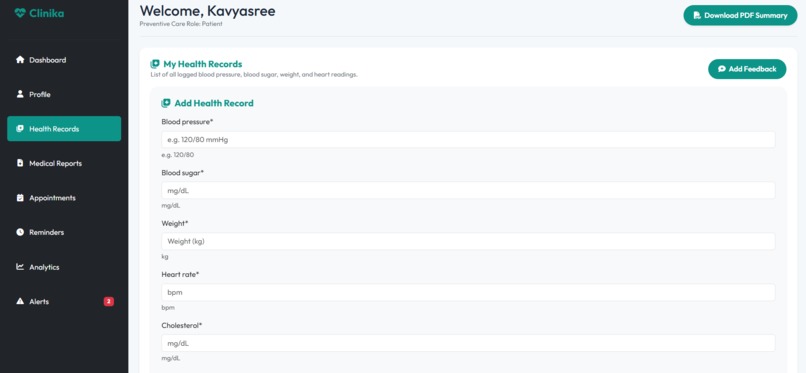806x373 pixels.
Task: Click the Welcome, Kavyasree heading
Action: coord(207,10)
